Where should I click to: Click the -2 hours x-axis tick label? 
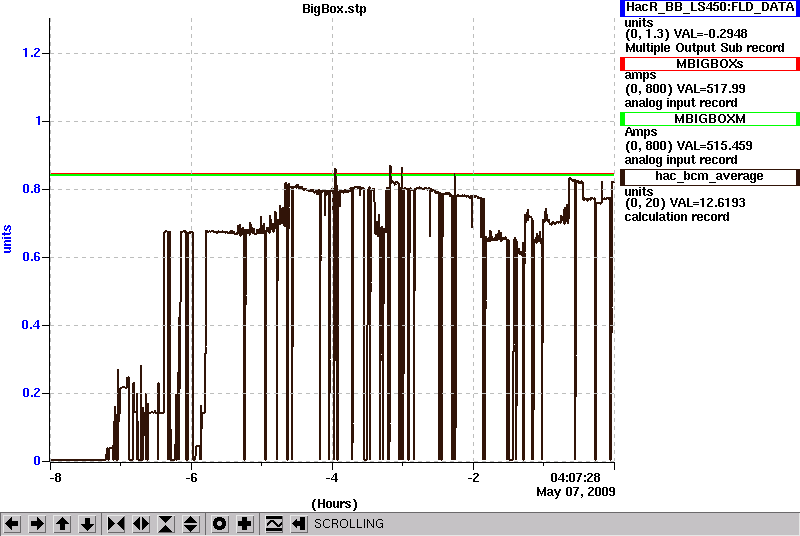pyautogui.click(x=473, y=478)
